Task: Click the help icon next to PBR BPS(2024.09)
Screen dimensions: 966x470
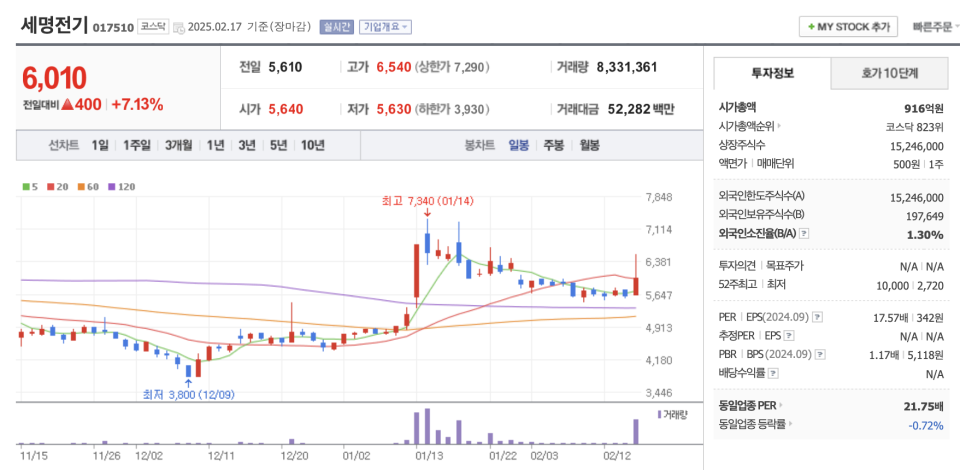Action: click(820, 354)
